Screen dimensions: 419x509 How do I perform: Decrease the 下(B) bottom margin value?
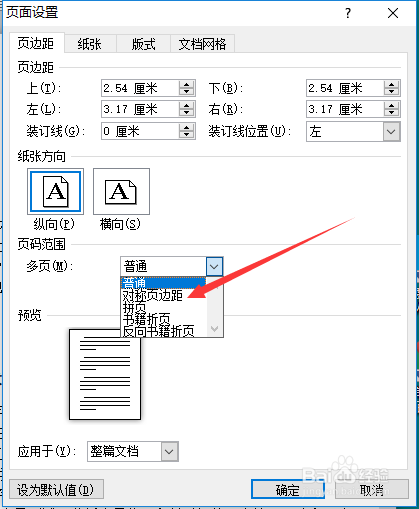coord(392,92)
